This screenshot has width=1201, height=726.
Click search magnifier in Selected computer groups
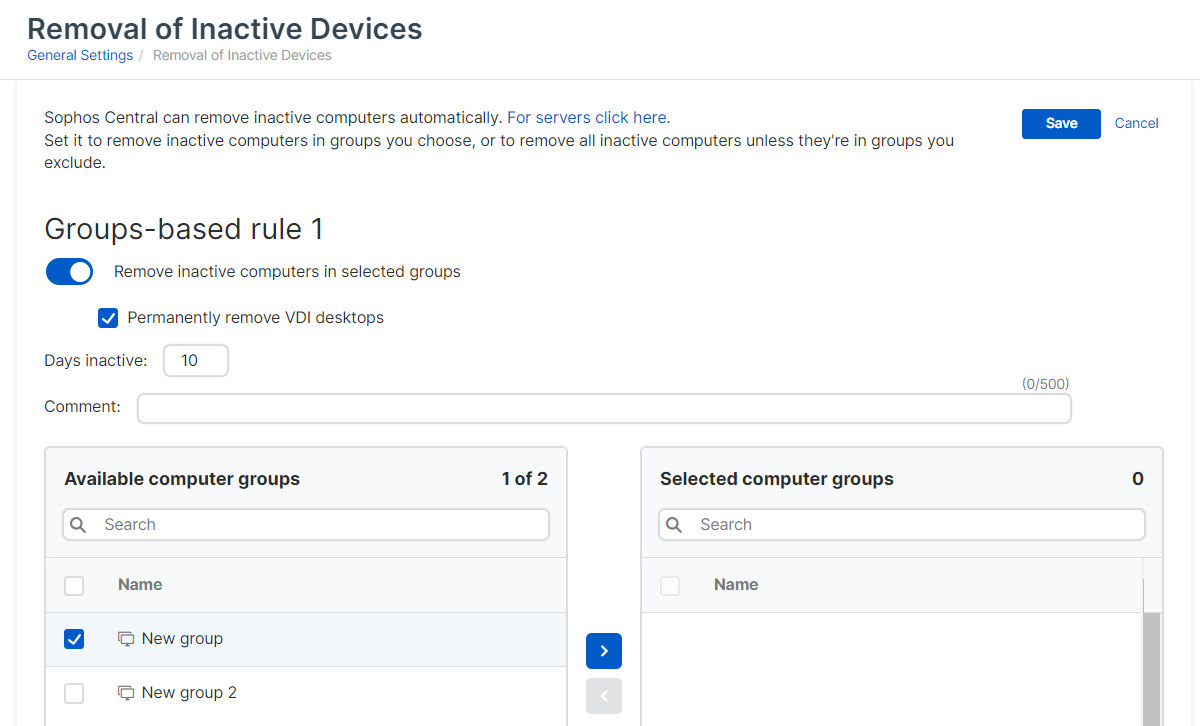[675, 525]
